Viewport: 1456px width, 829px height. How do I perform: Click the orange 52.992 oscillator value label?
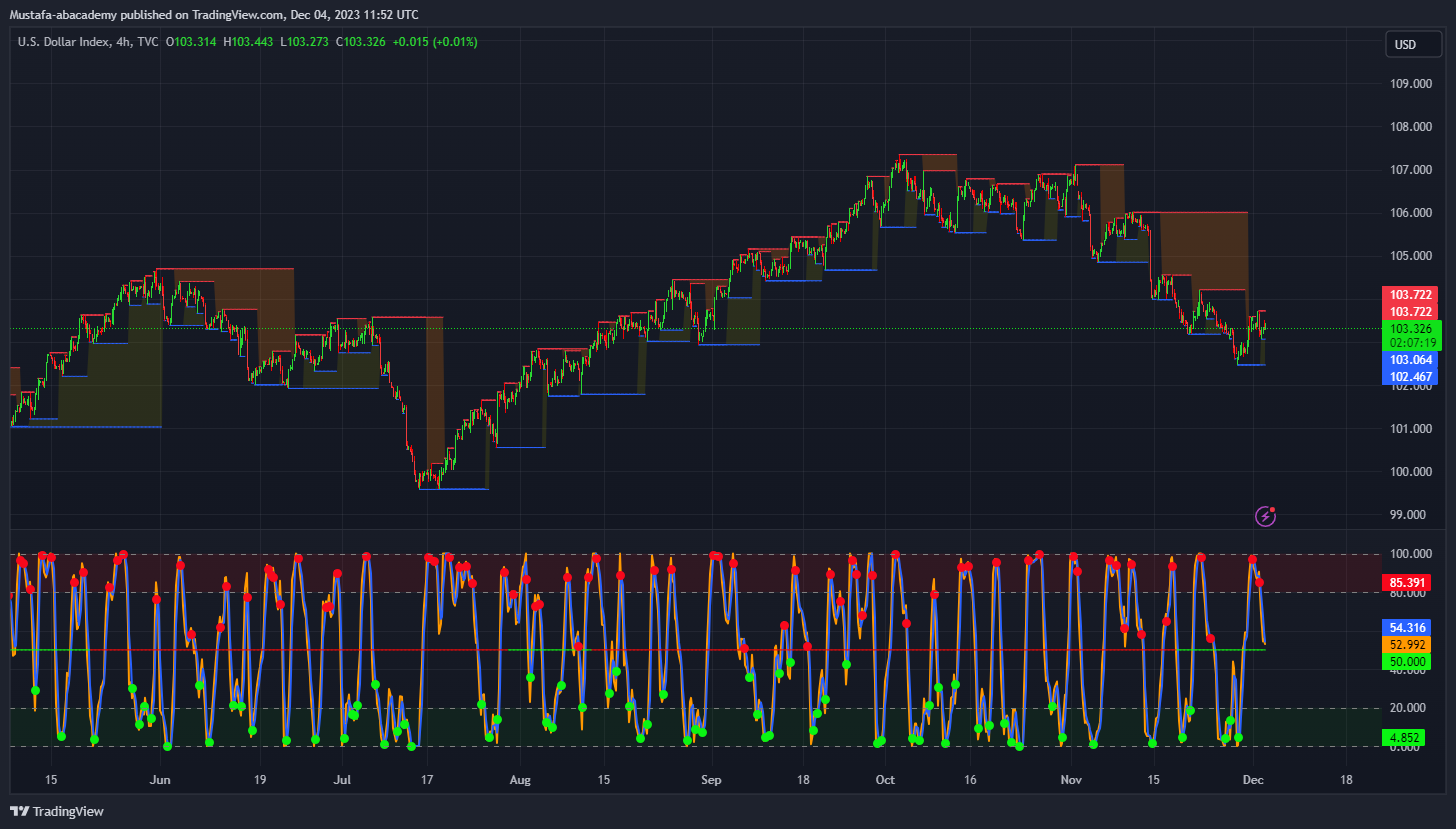[x=1410, y=644]
